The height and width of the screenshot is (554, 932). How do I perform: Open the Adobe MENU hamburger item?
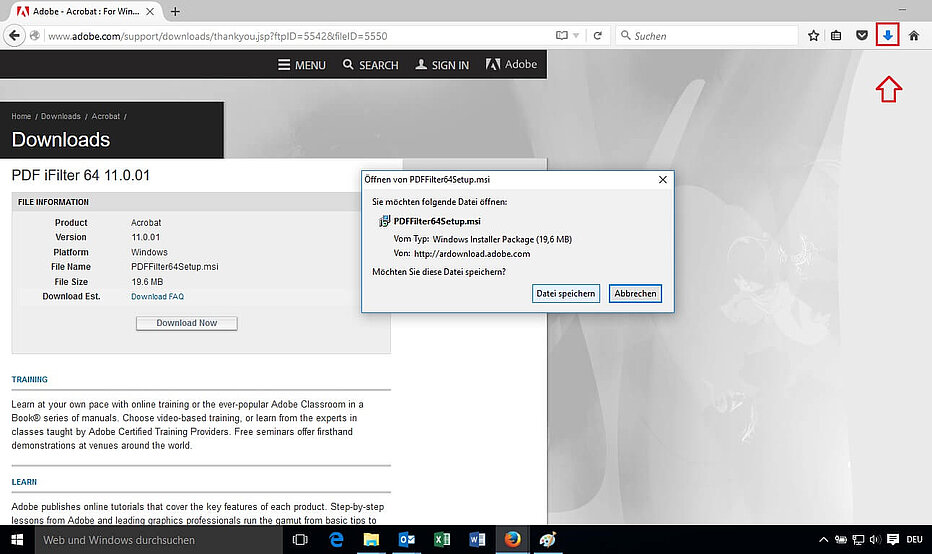(x=301, y=65)
